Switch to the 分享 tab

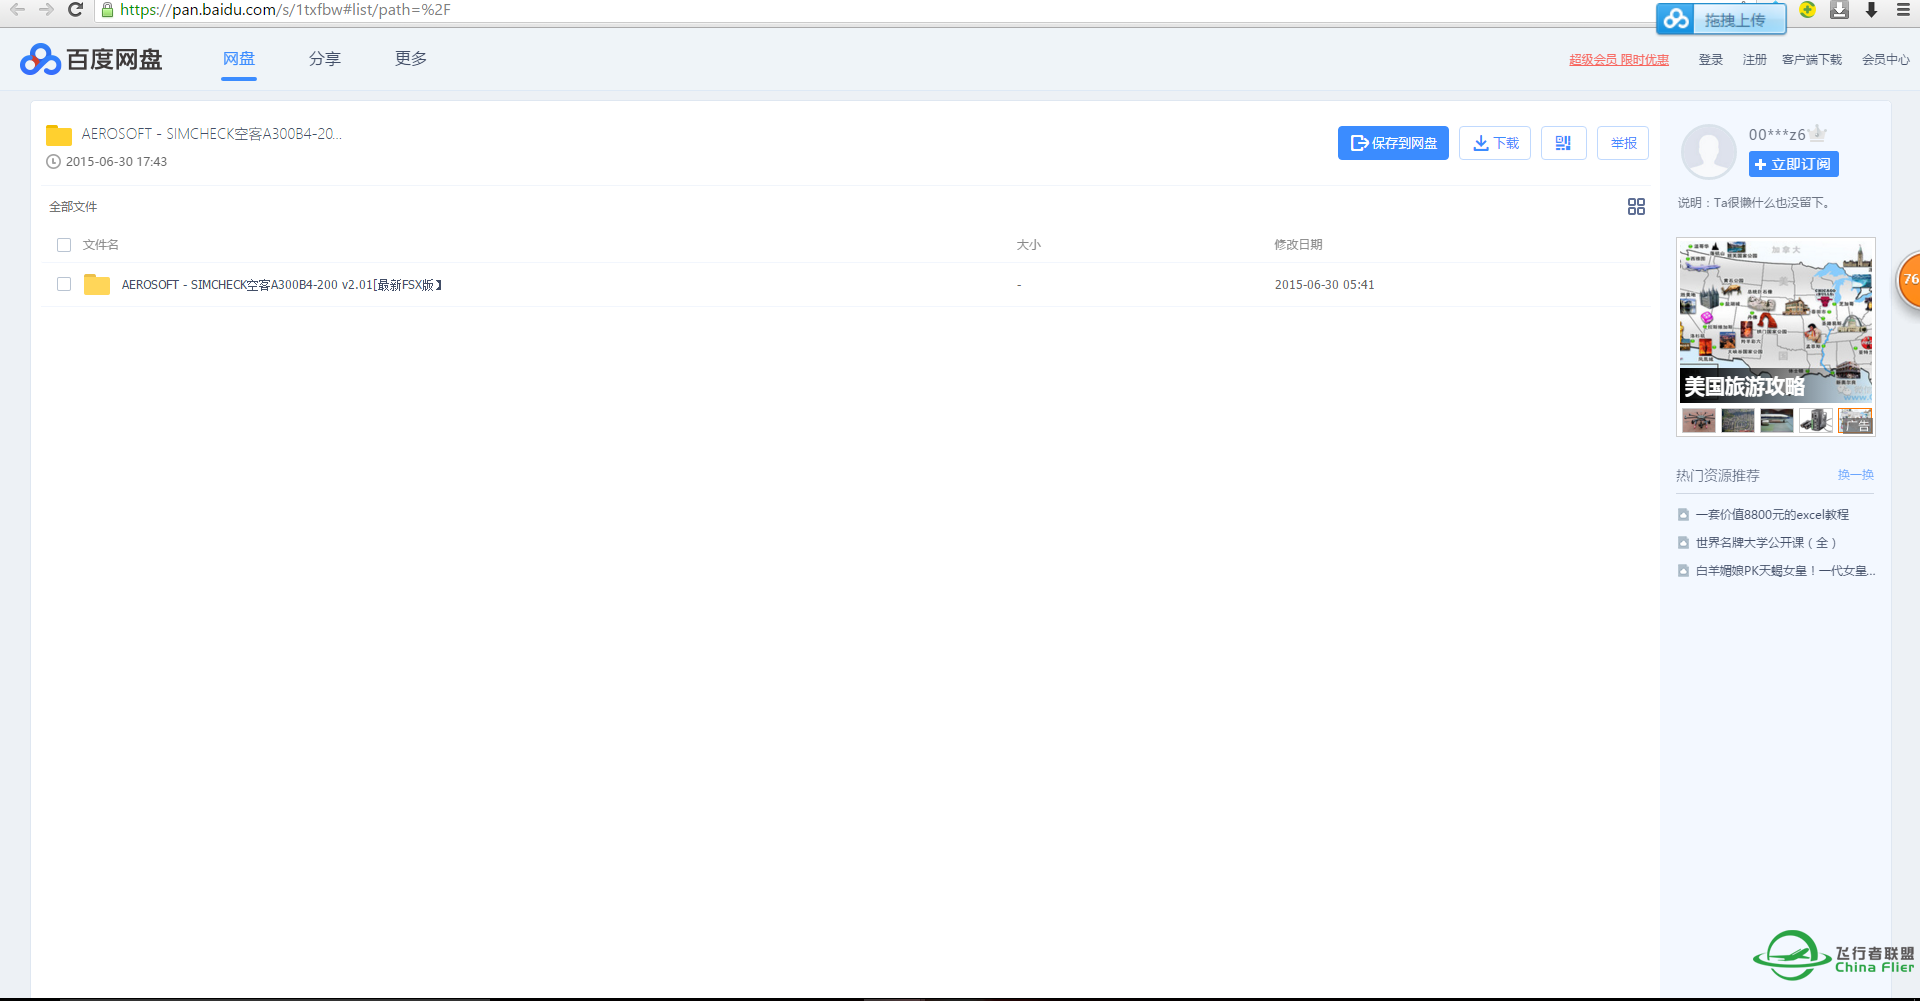324,59
